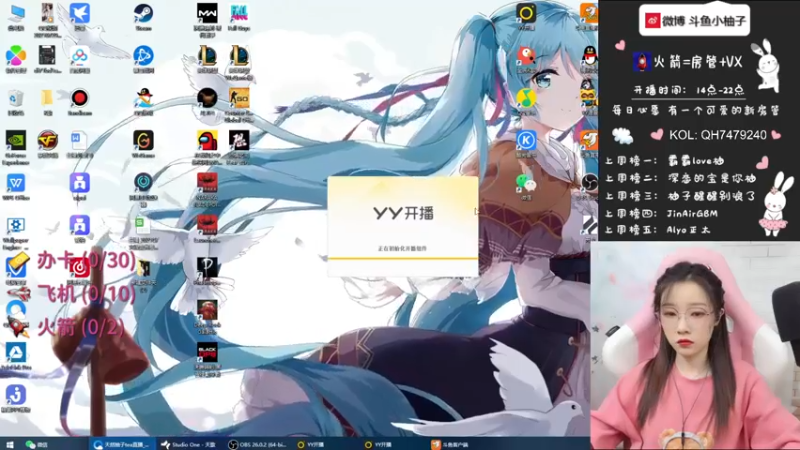This screenshot has width=800, height=450.
Task: Switch to the browser taskbar window
Action: 122,444
